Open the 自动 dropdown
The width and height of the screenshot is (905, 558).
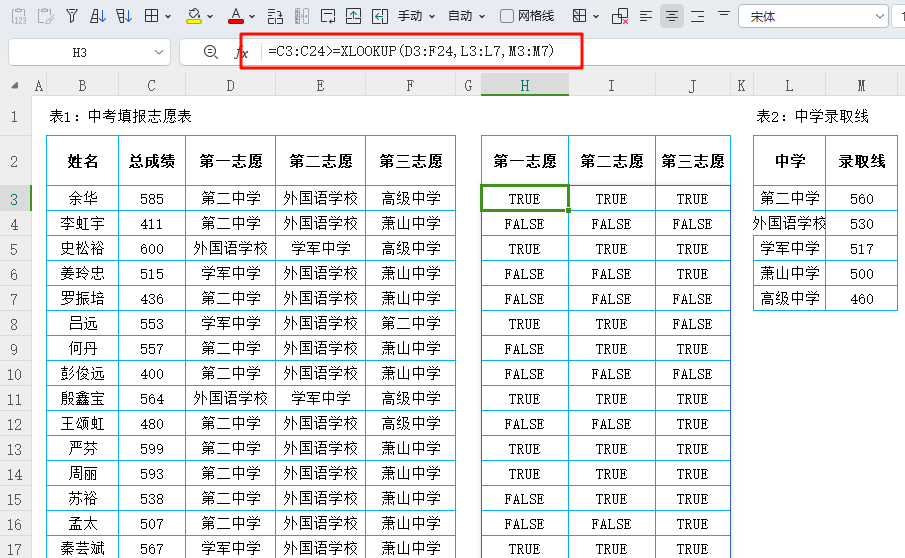pyautogui.click(x=466, y=16)
